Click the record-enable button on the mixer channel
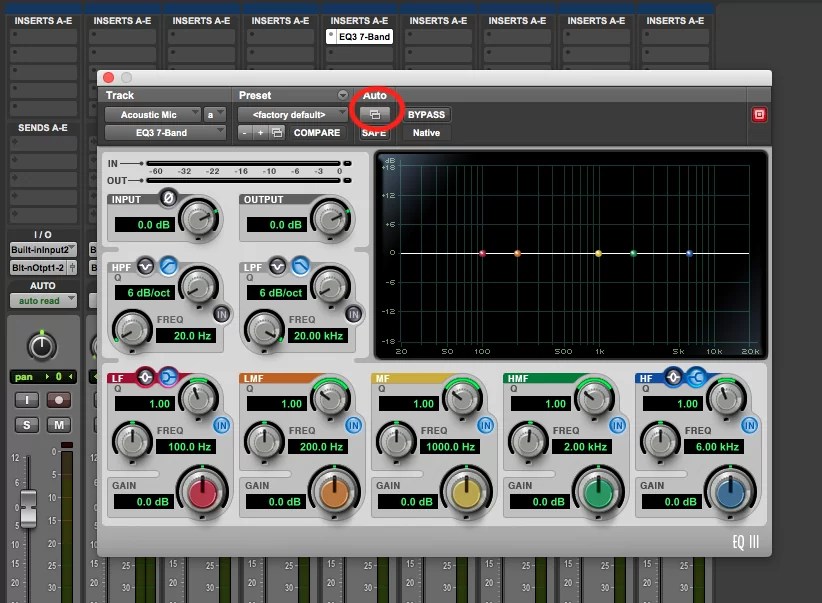822x603 pixels. [x=60, y=400]
